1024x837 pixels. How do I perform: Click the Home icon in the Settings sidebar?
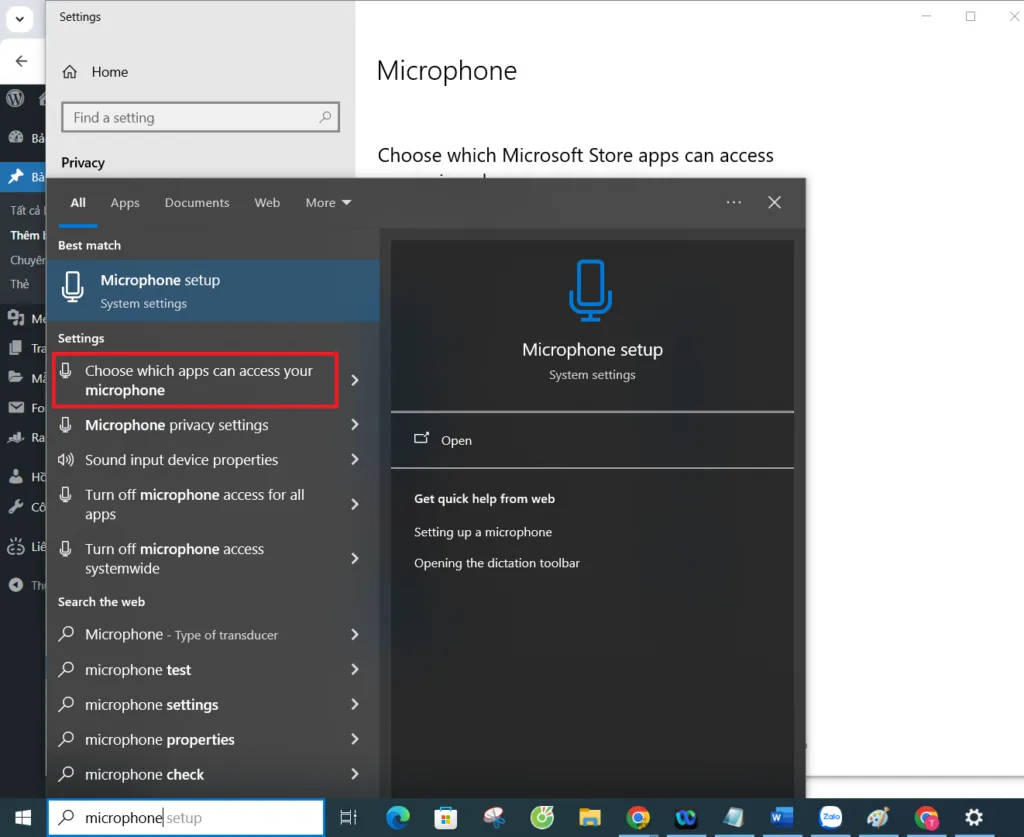(70, 71)
